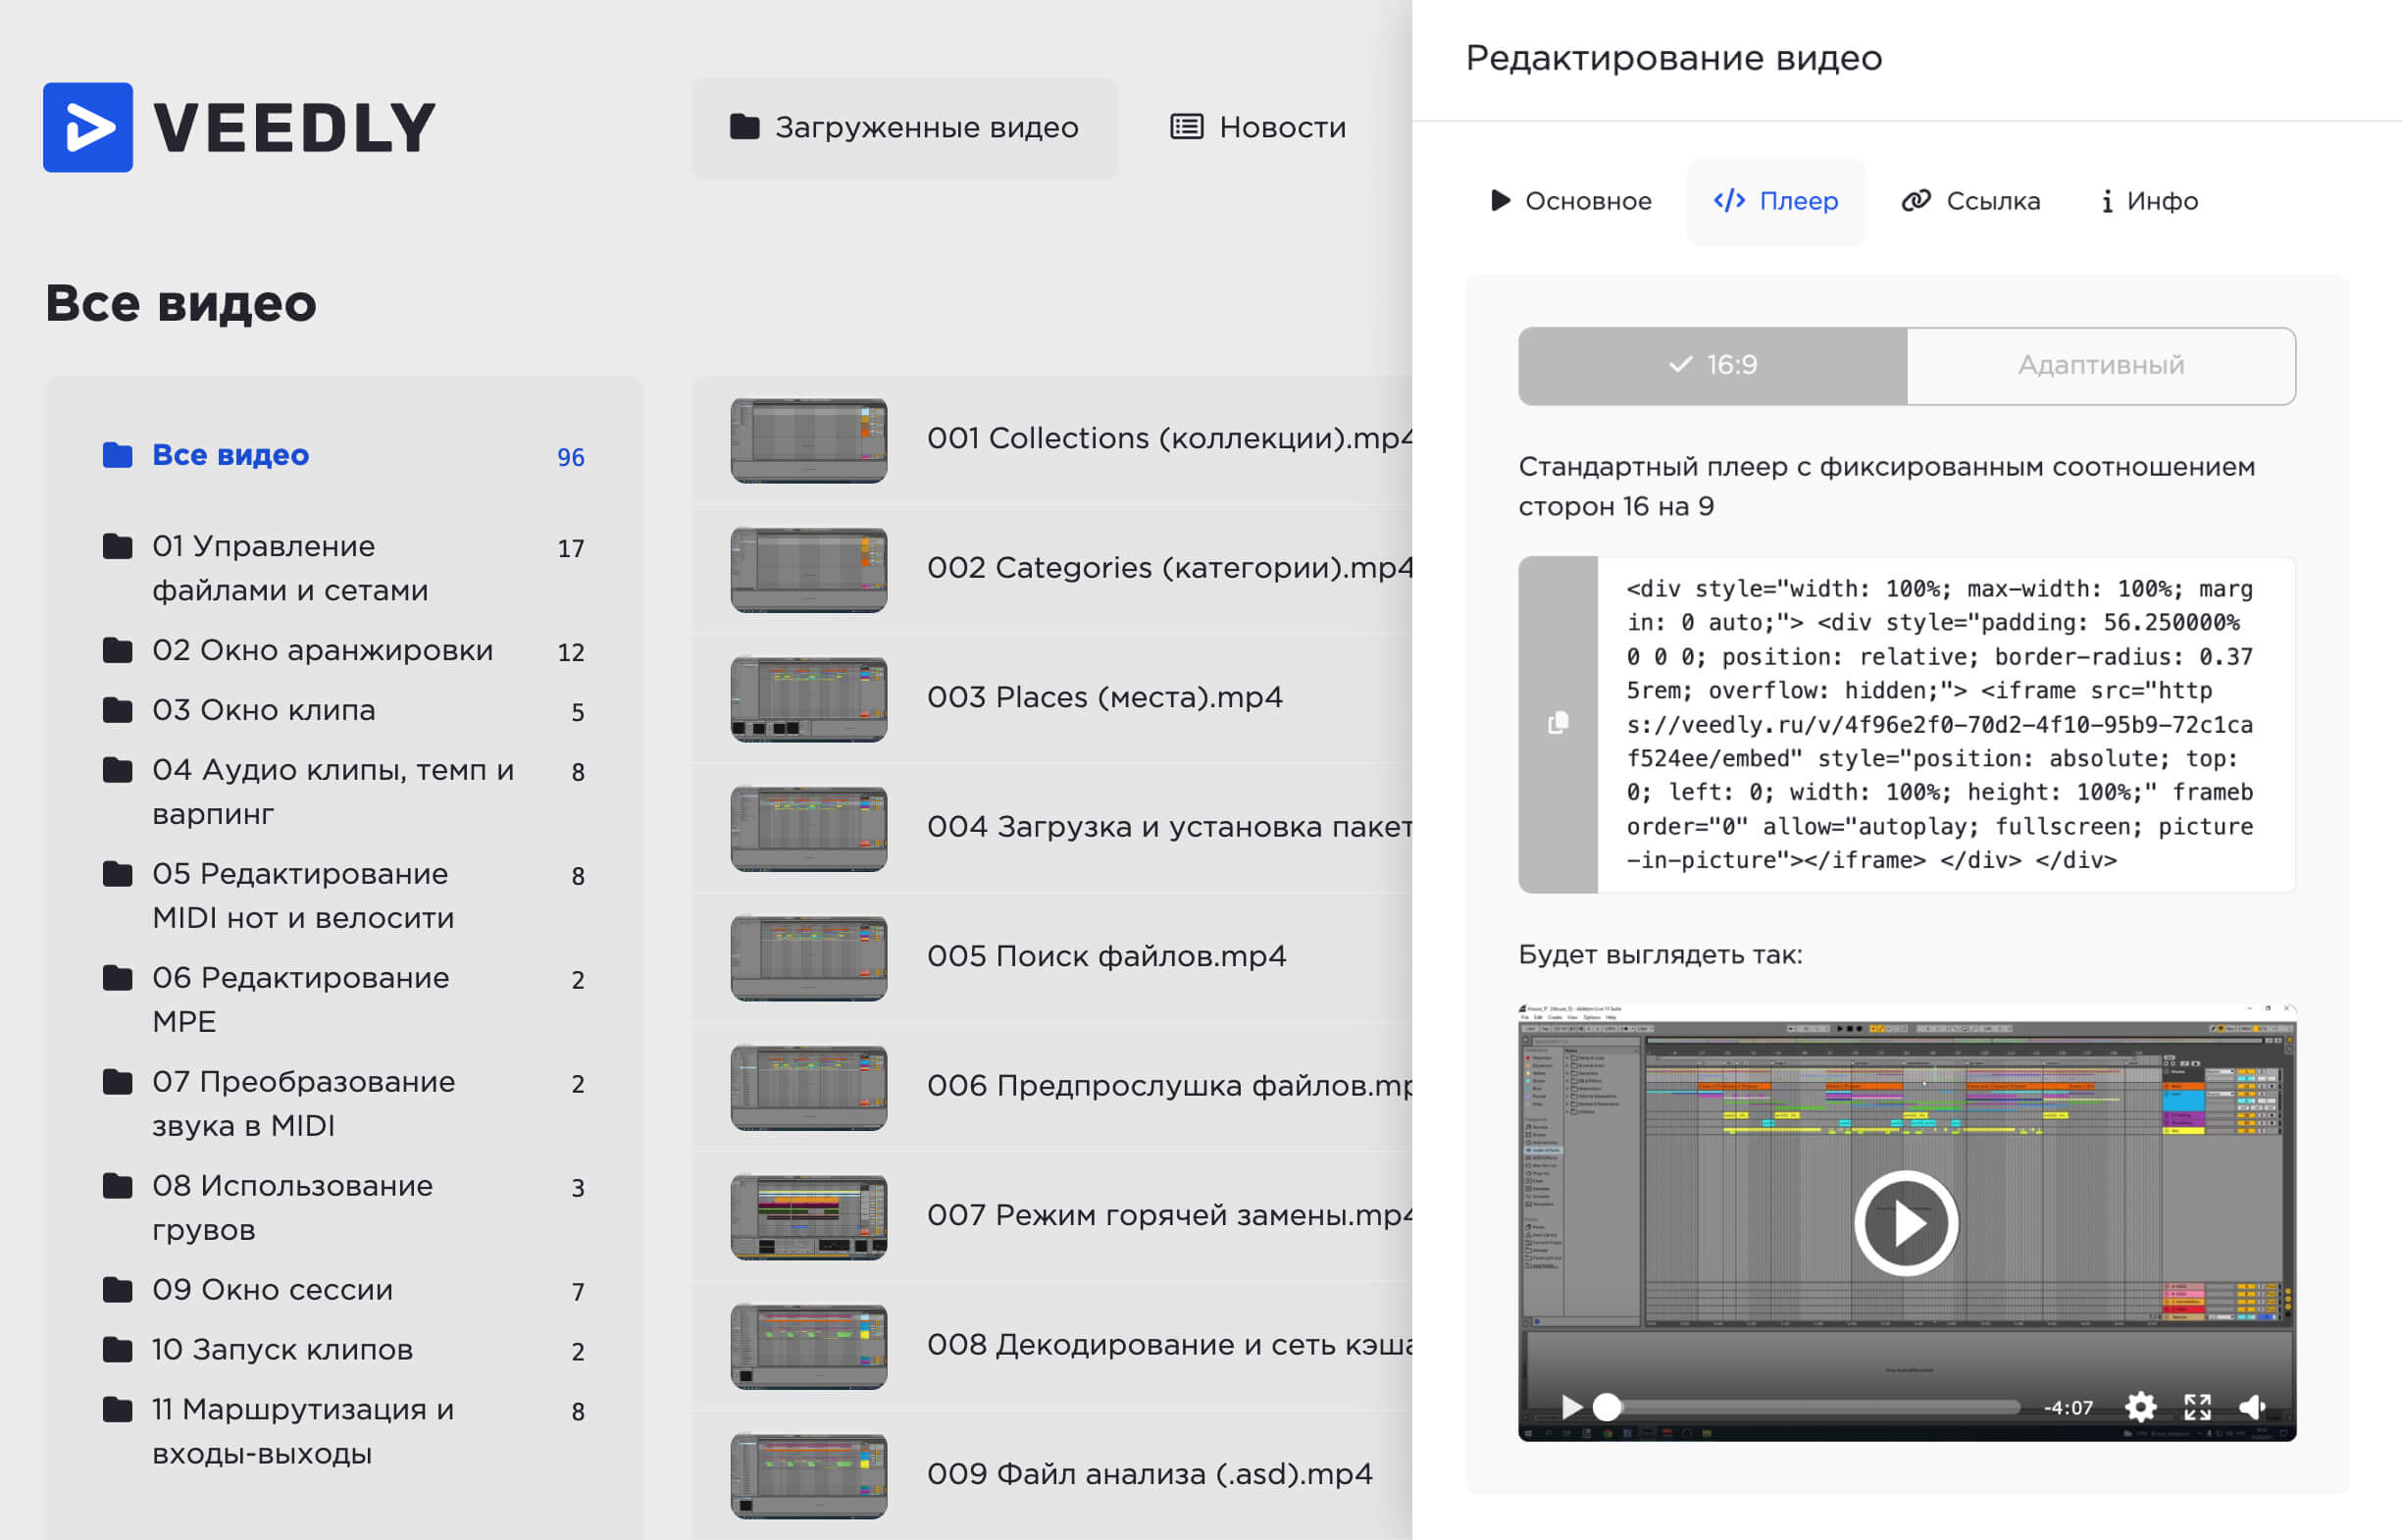2403x1540 pixels.
Task: Copy the embed code with copy icon
Action: (1557, 723)
